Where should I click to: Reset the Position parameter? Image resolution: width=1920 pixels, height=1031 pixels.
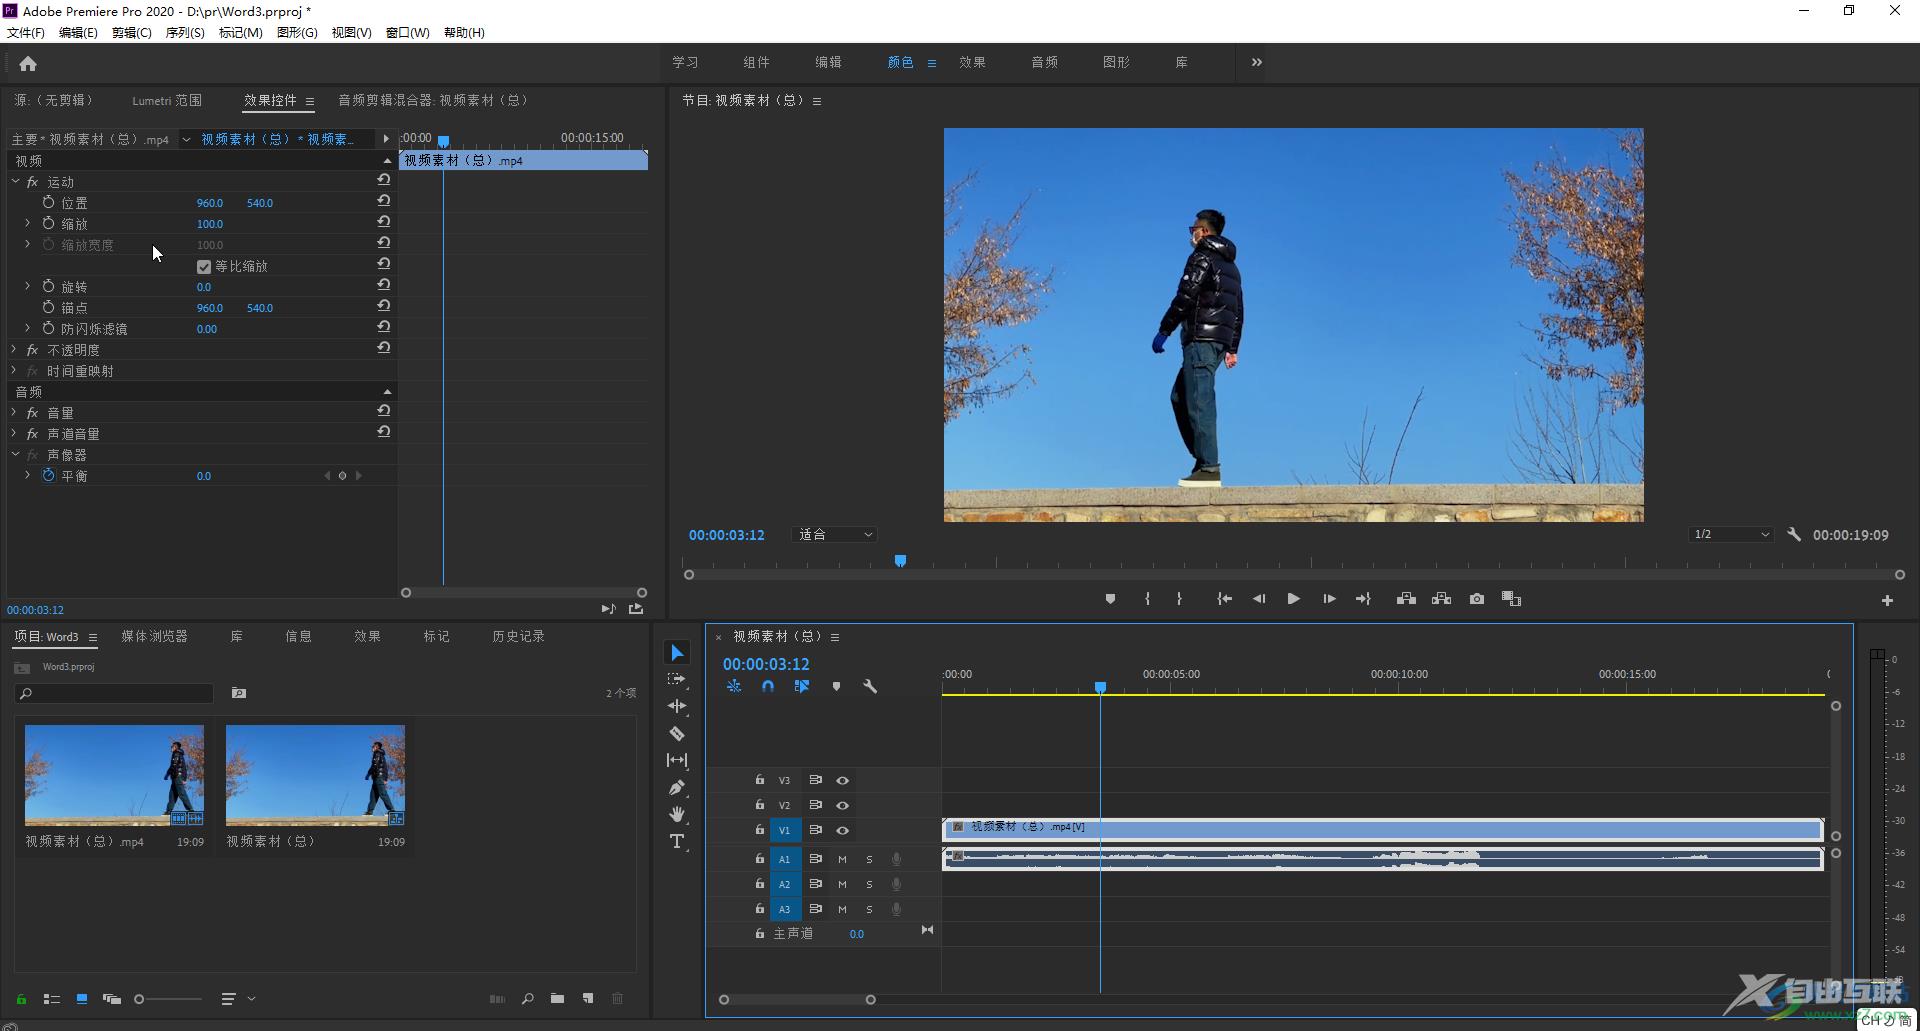tap(383, 201)
